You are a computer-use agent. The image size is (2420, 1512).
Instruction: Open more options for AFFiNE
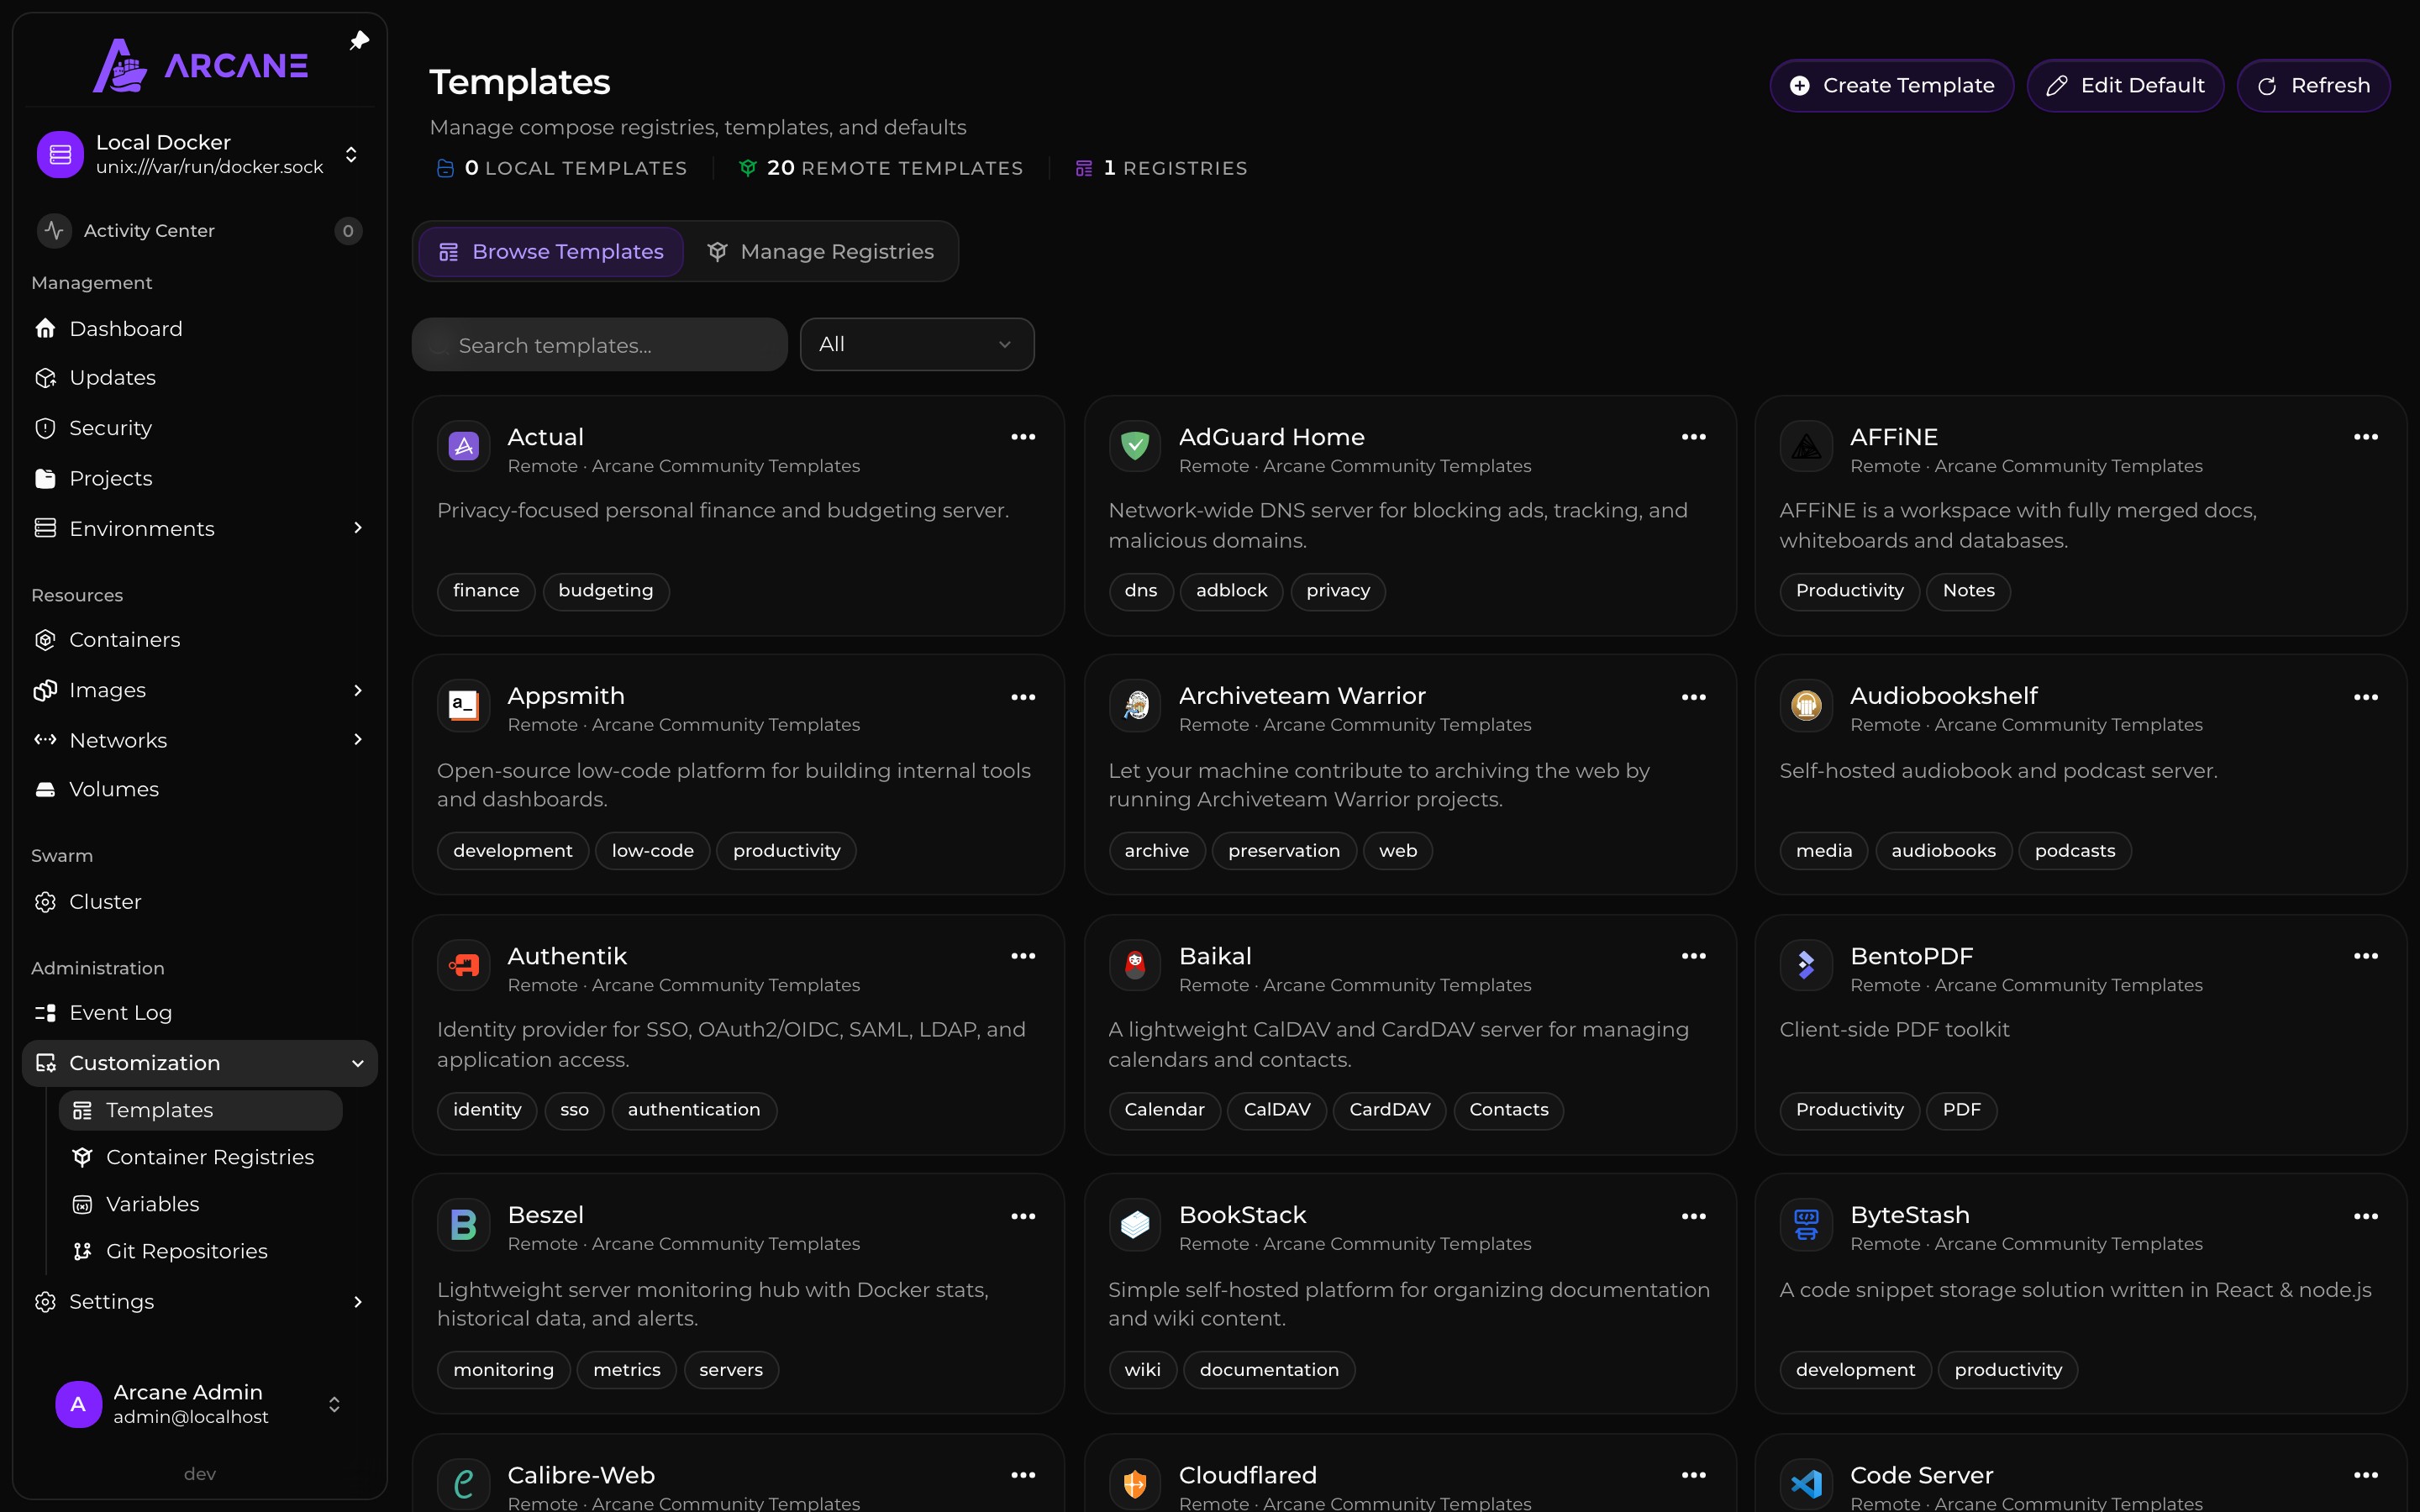tap(2366, 437)
